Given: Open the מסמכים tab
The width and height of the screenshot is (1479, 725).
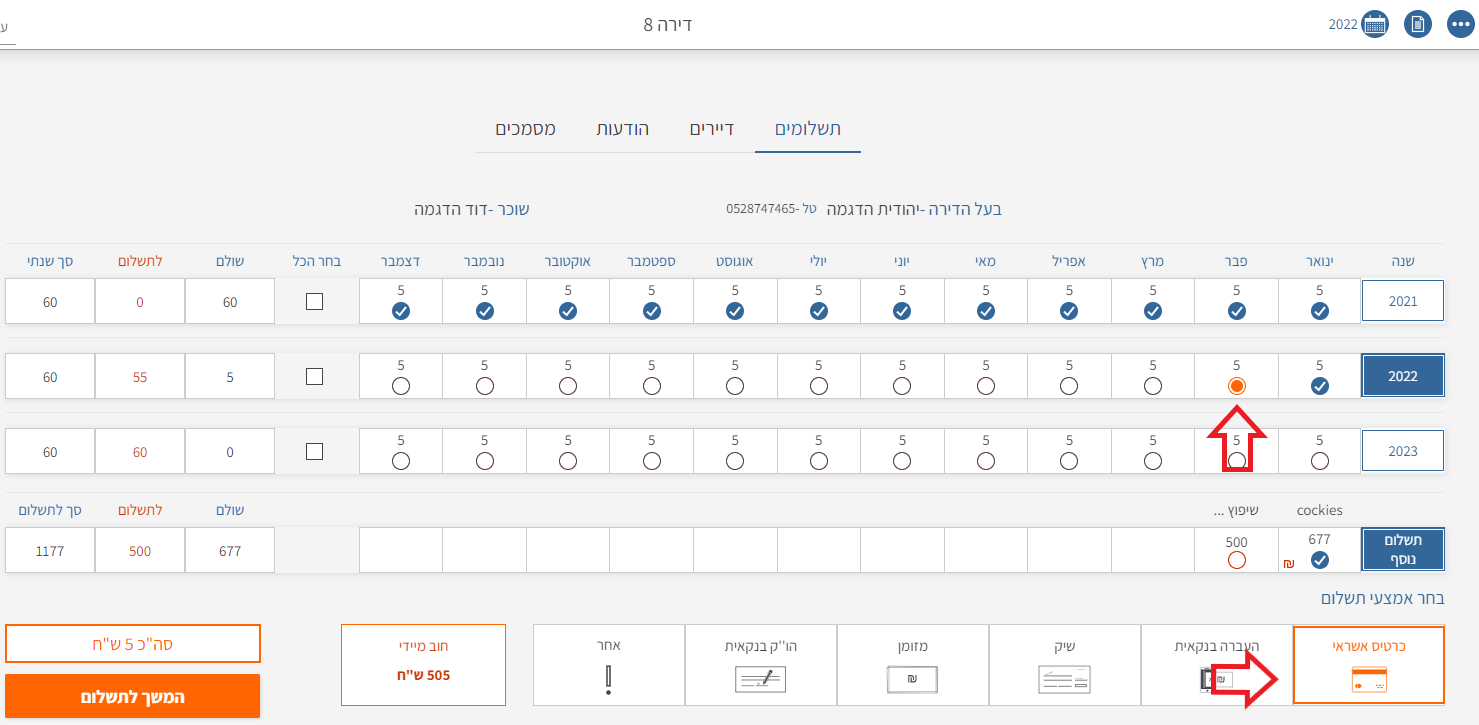Looking at the screenshot, I should [x=525, y=129].
